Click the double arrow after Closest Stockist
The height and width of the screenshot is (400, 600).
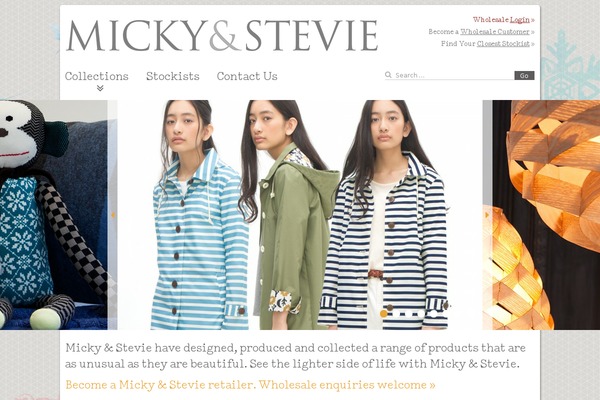533,44
